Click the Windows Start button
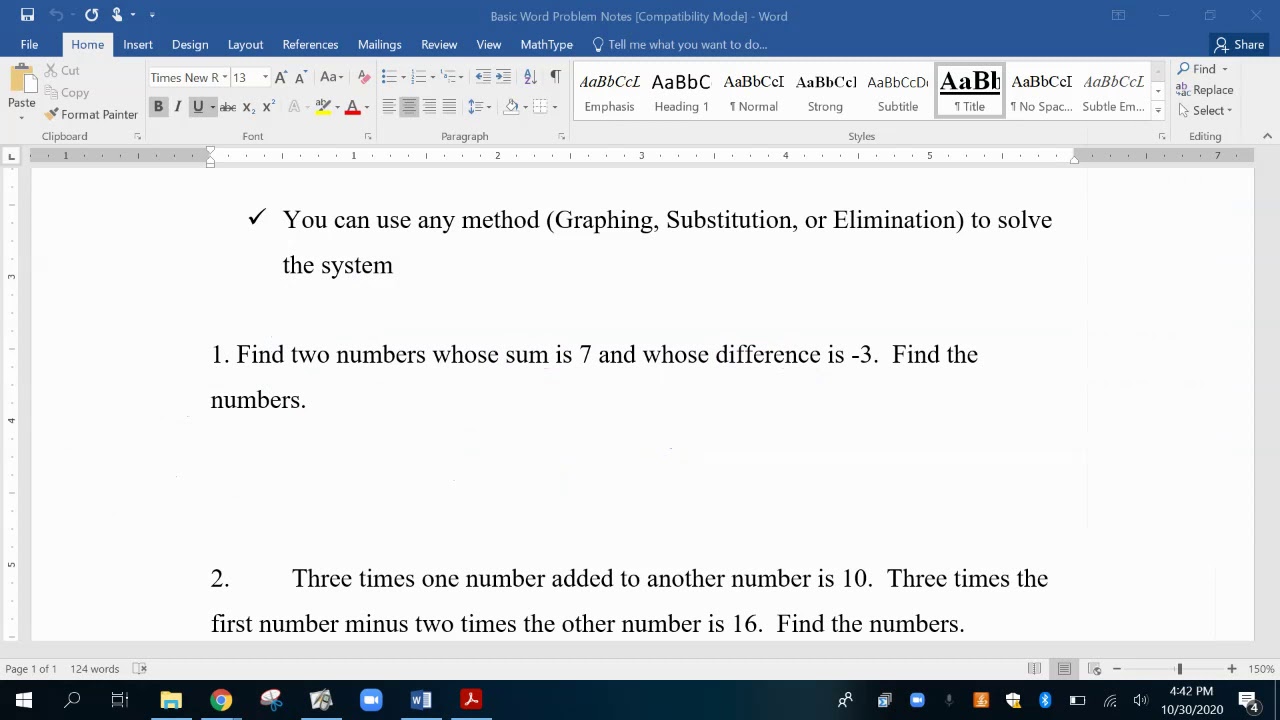Viewport: 1280px width, 720px height. 23,700
